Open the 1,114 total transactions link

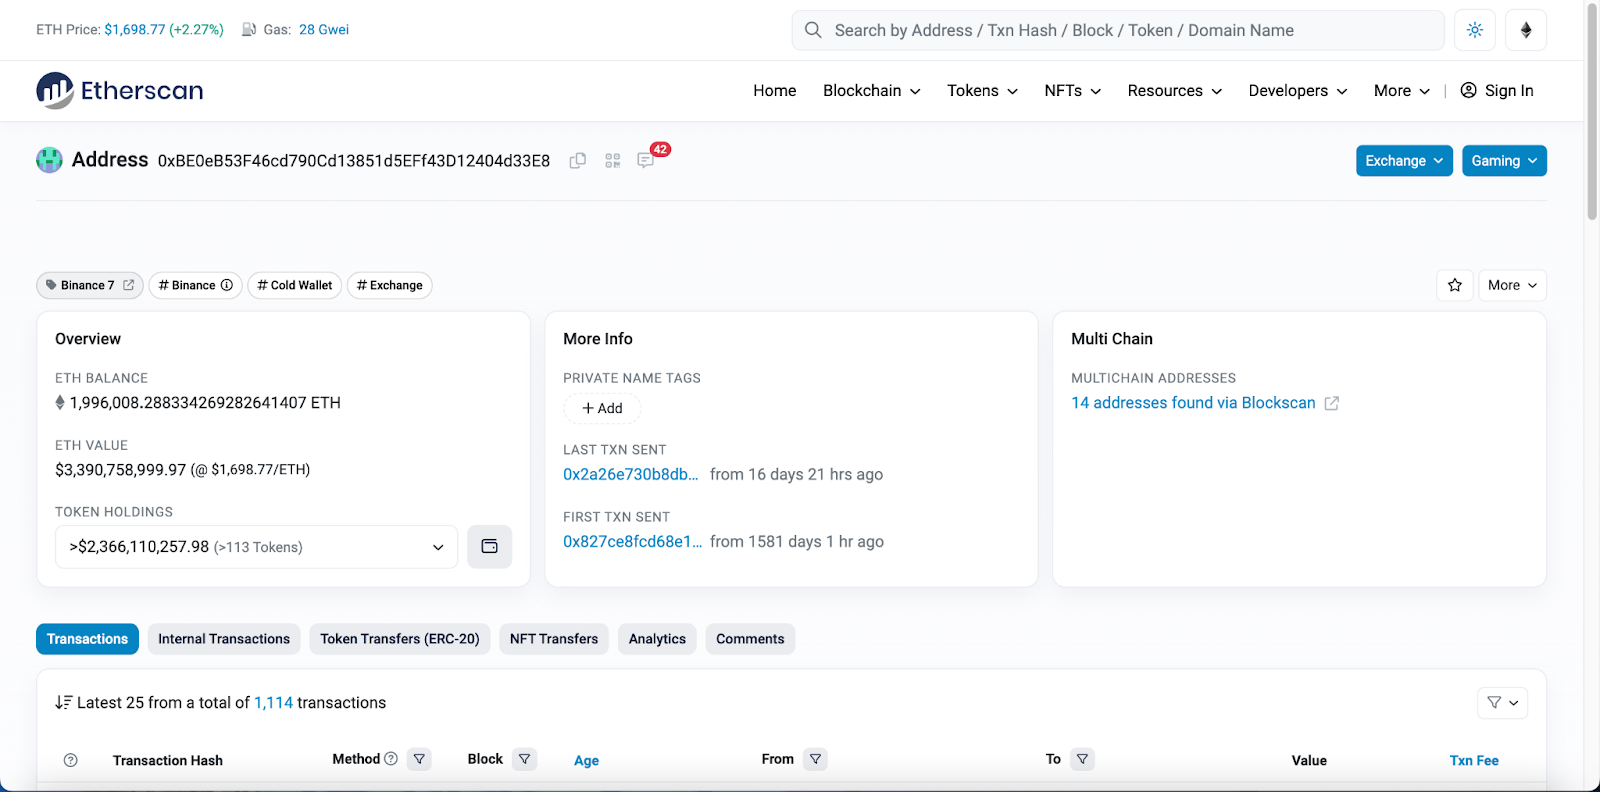point(274,703)
